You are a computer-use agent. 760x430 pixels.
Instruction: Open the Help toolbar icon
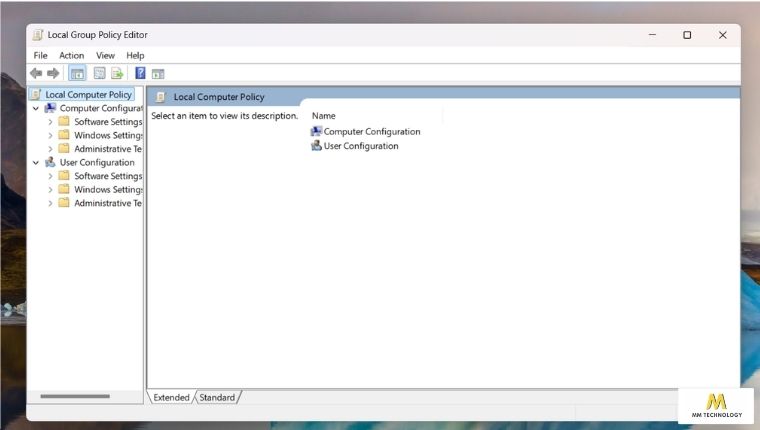click(140, 73)
